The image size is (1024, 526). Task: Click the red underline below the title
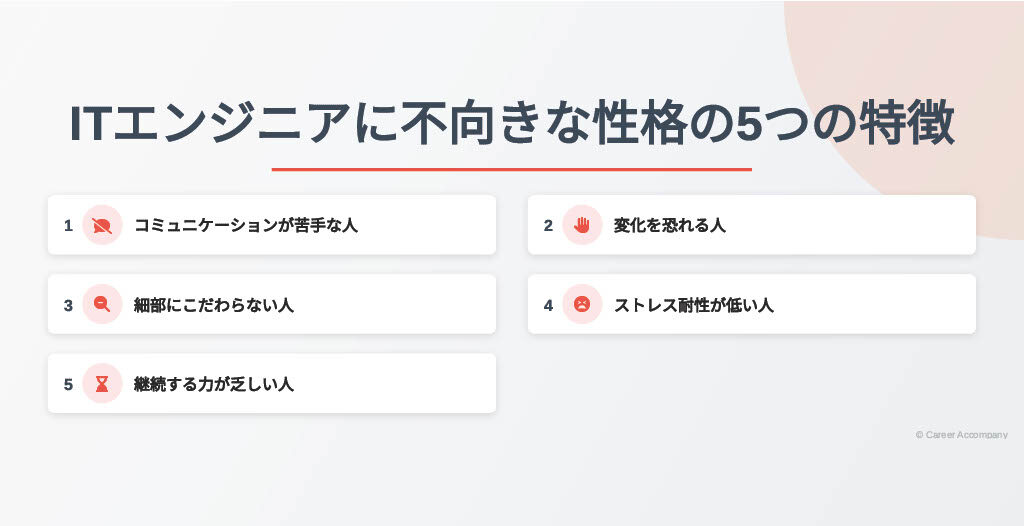point(511,169)
